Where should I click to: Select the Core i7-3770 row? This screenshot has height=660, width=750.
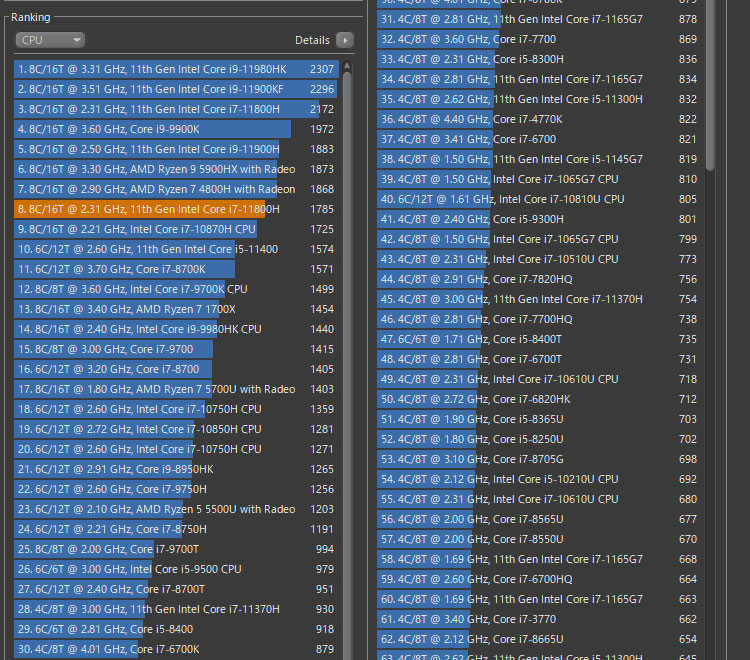[540, 620]
